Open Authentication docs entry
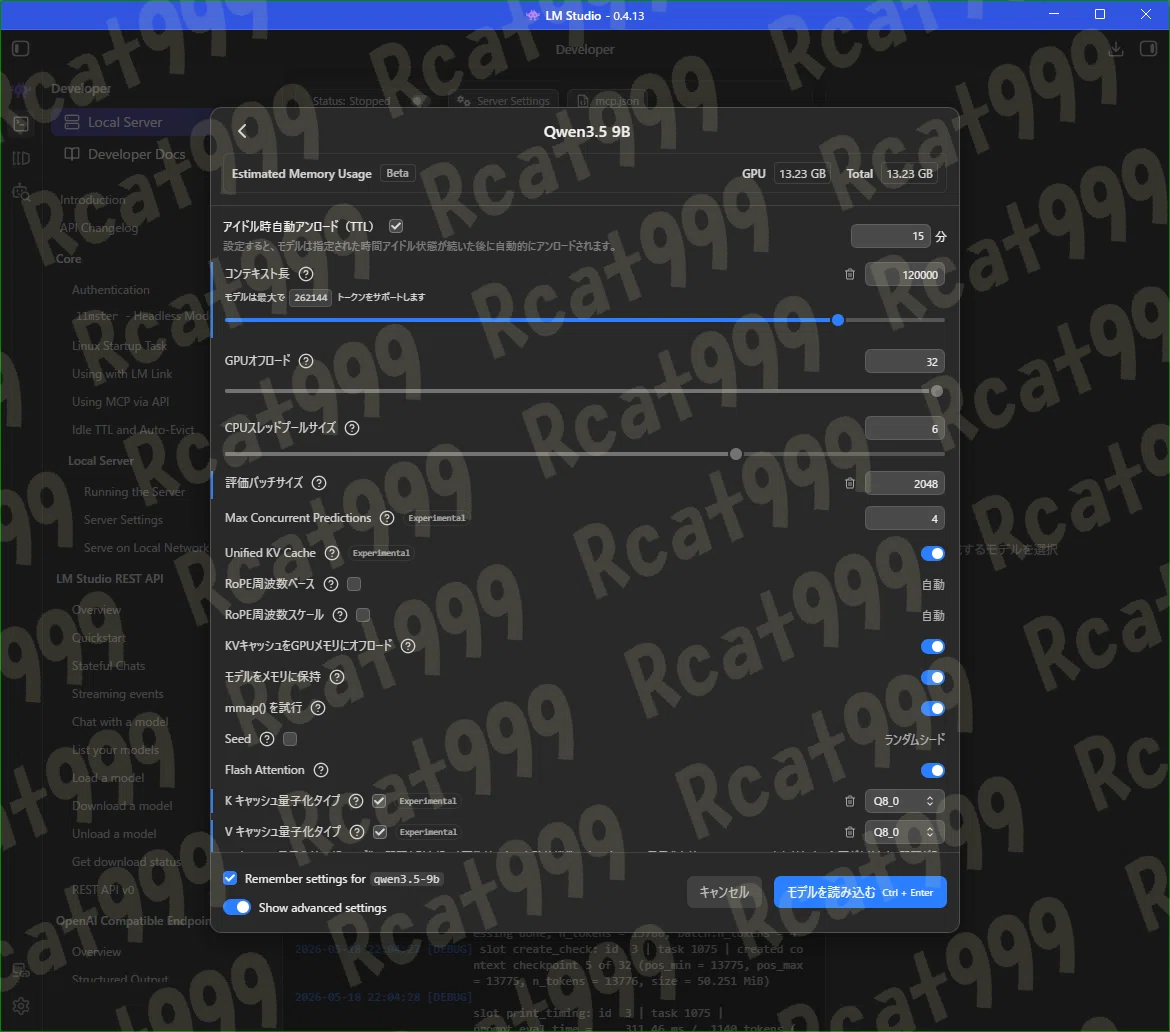Viewport: 1170px width, 1032px height. [x=110, y=290]
